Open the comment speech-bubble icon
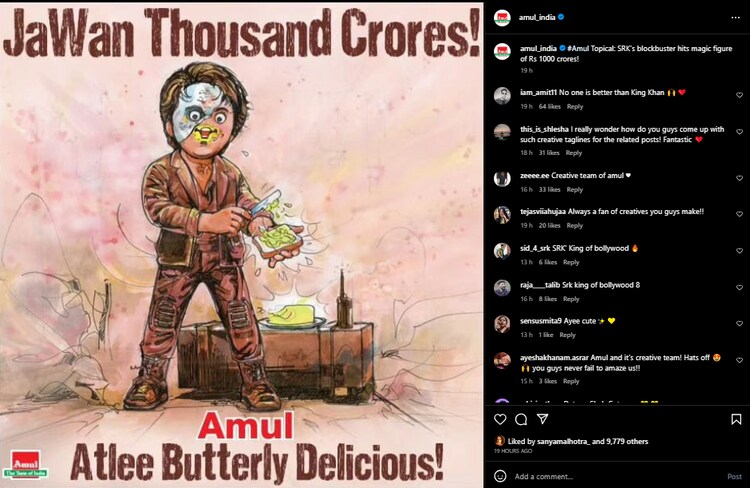Image resolution: width=750 pixels, height=488 pixels. click(521, 417)
